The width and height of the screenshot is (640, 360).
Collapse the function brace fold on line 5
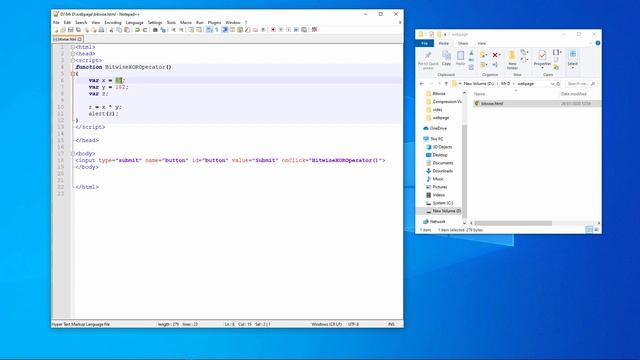click(73, 74)
